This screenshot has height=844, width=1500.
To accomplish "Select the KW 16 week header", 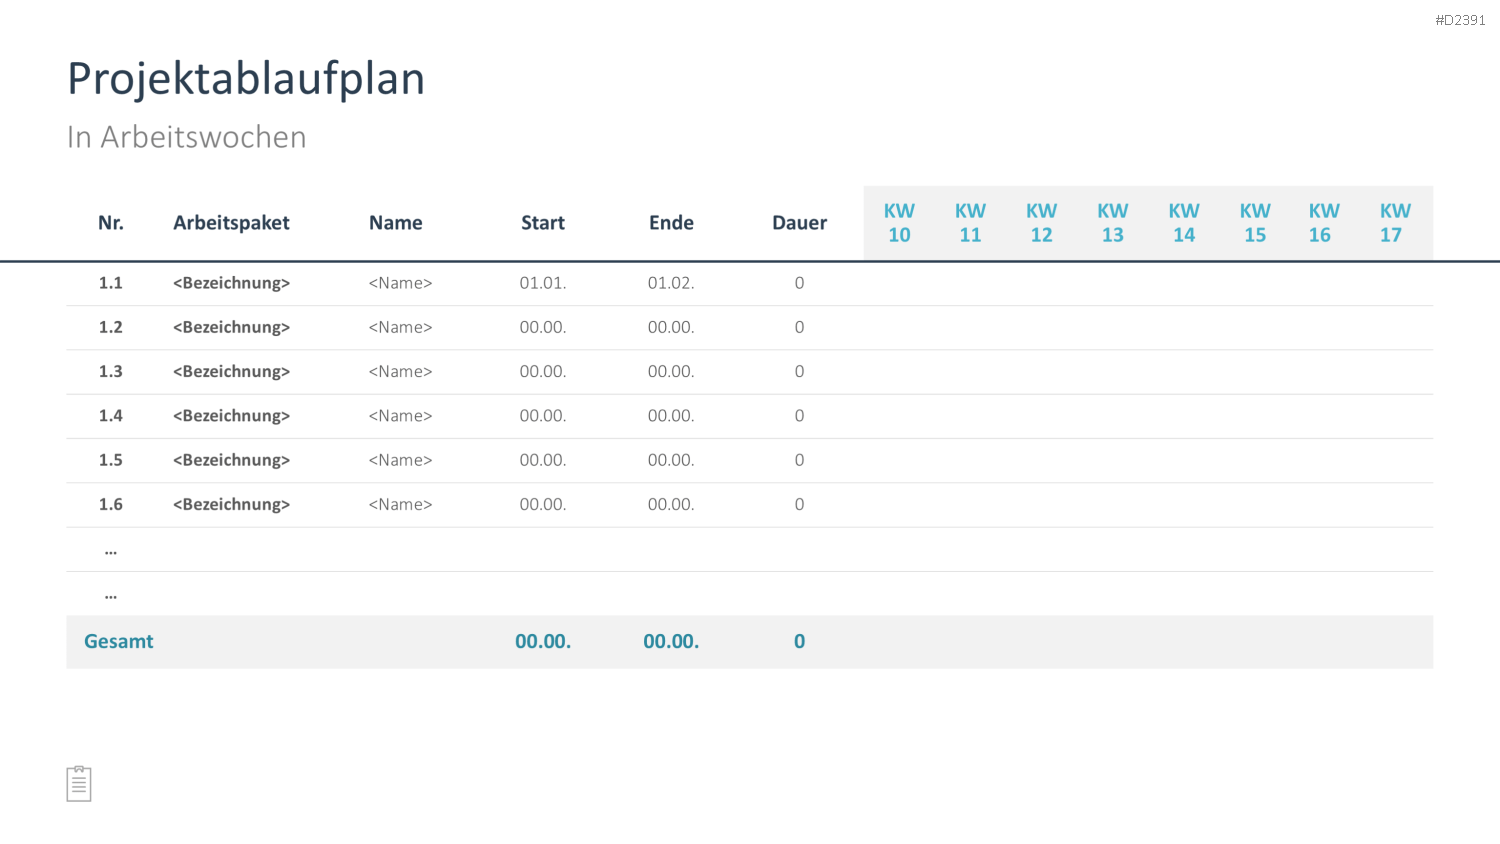I will [x=1324, y=223].
